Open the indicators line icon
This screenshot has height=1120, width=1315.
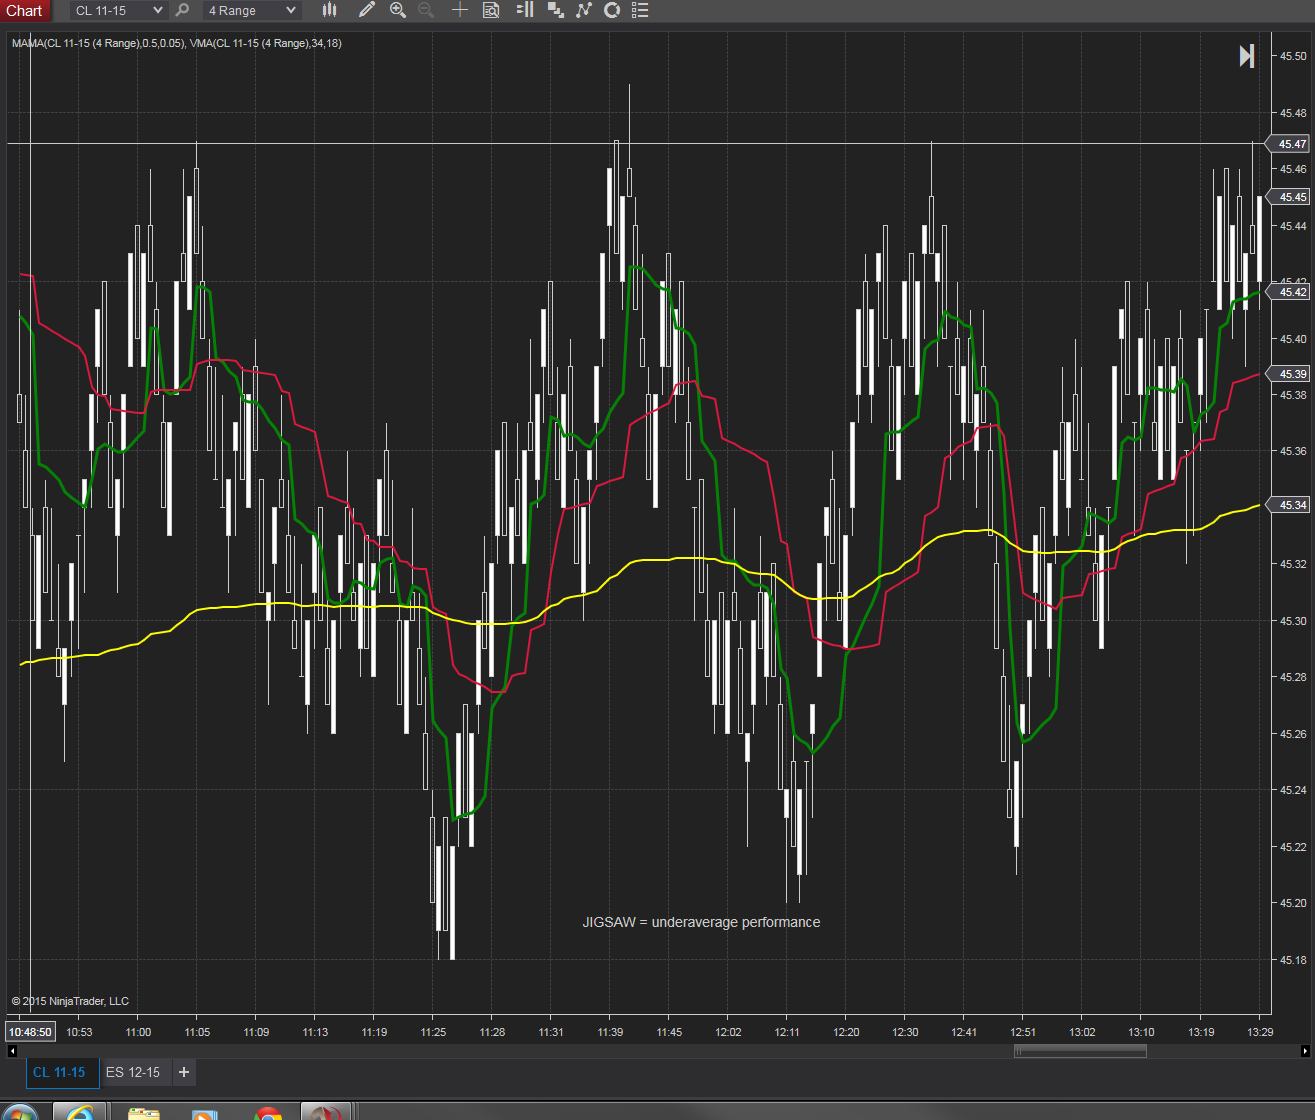pos(584,10)
